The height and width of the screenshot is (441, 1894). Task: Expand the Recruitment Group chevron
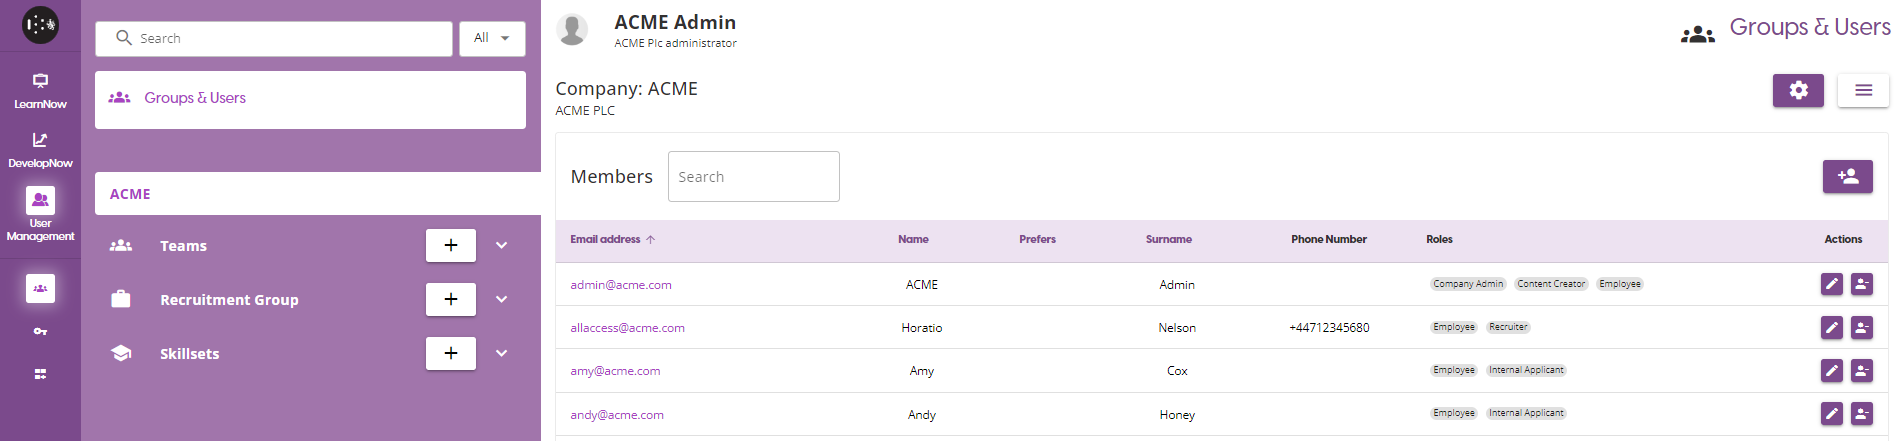point(502,299)
